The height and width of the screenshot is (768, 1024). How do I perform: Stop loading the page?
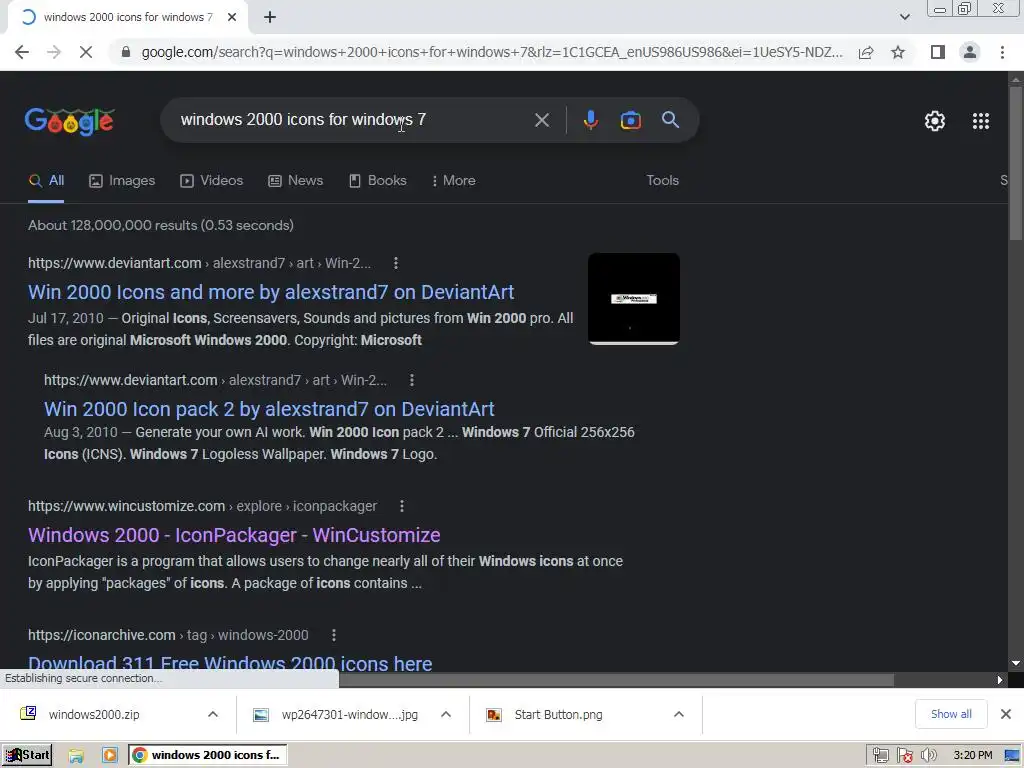point(86,52)
